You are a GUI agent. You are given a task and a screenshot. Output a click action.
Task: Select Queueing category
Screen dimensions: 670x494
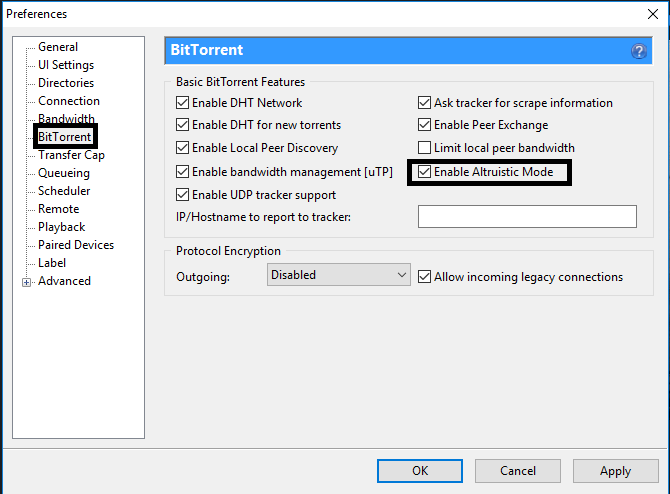tap(64, 173)
